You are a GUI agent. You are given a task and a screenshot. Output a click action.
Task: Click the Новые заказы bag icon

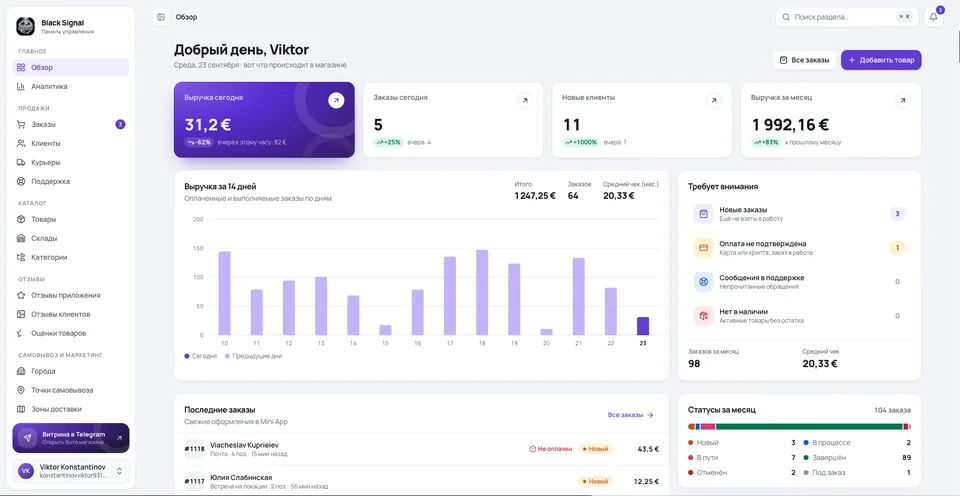click(703, 214)
